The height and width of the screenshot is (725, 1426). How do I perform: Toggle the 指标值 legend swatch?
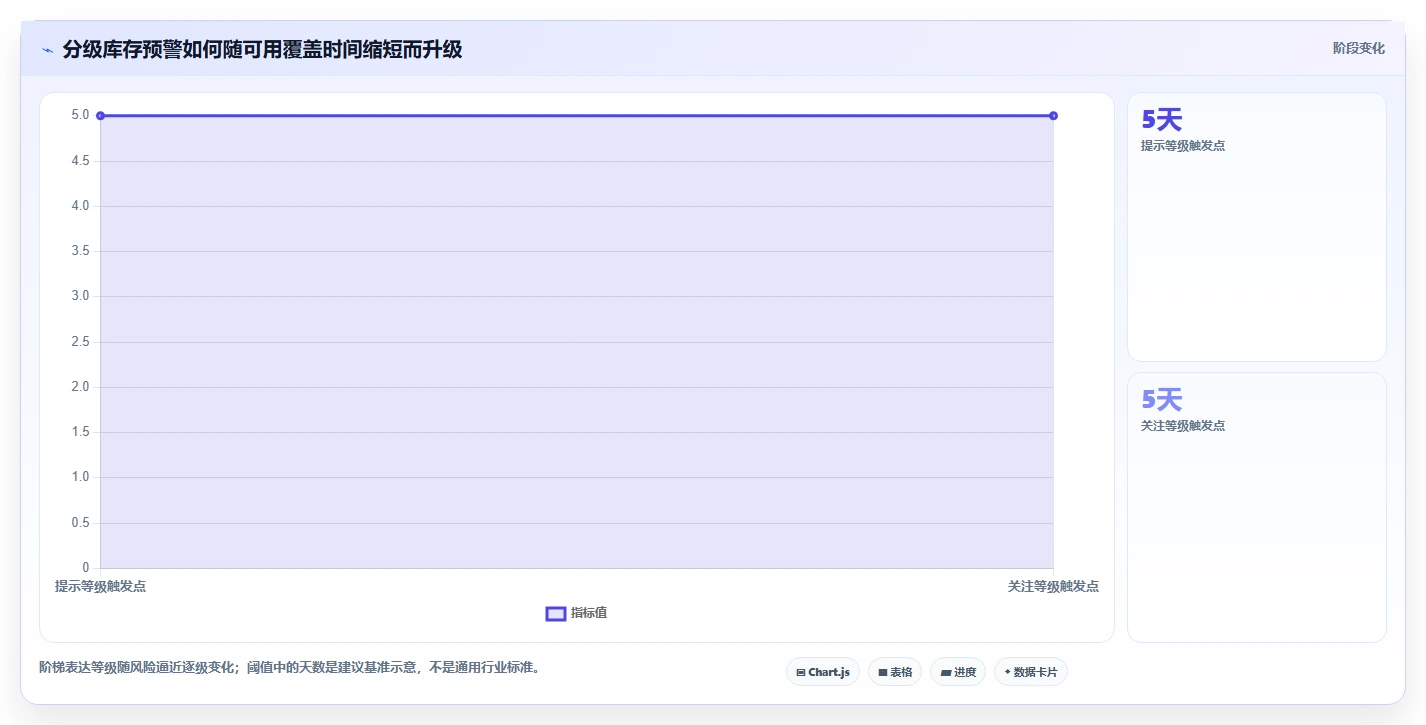point(556,613)
